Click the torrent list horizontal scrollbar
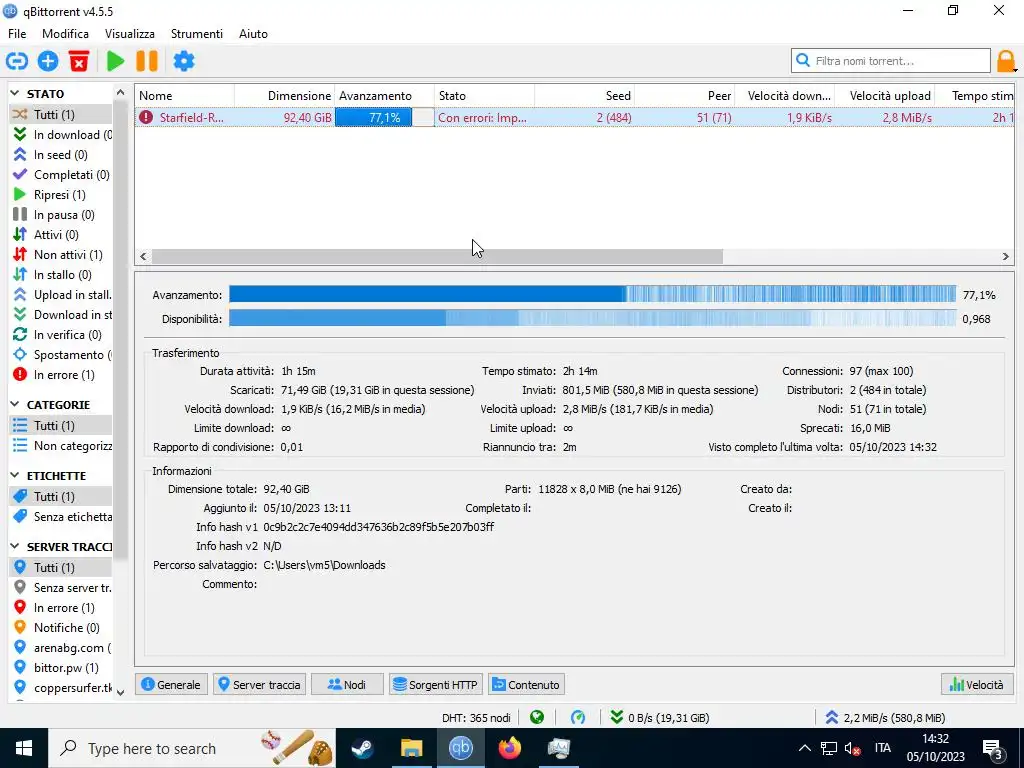The height and width of the screenshot is (768, 1024). tap(437, 257)
